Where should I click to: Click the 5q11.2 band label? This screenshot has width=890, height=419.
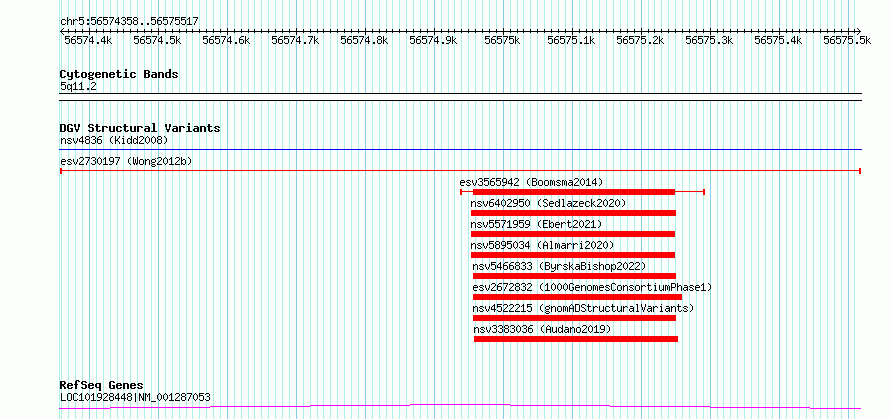pos(78,87)
